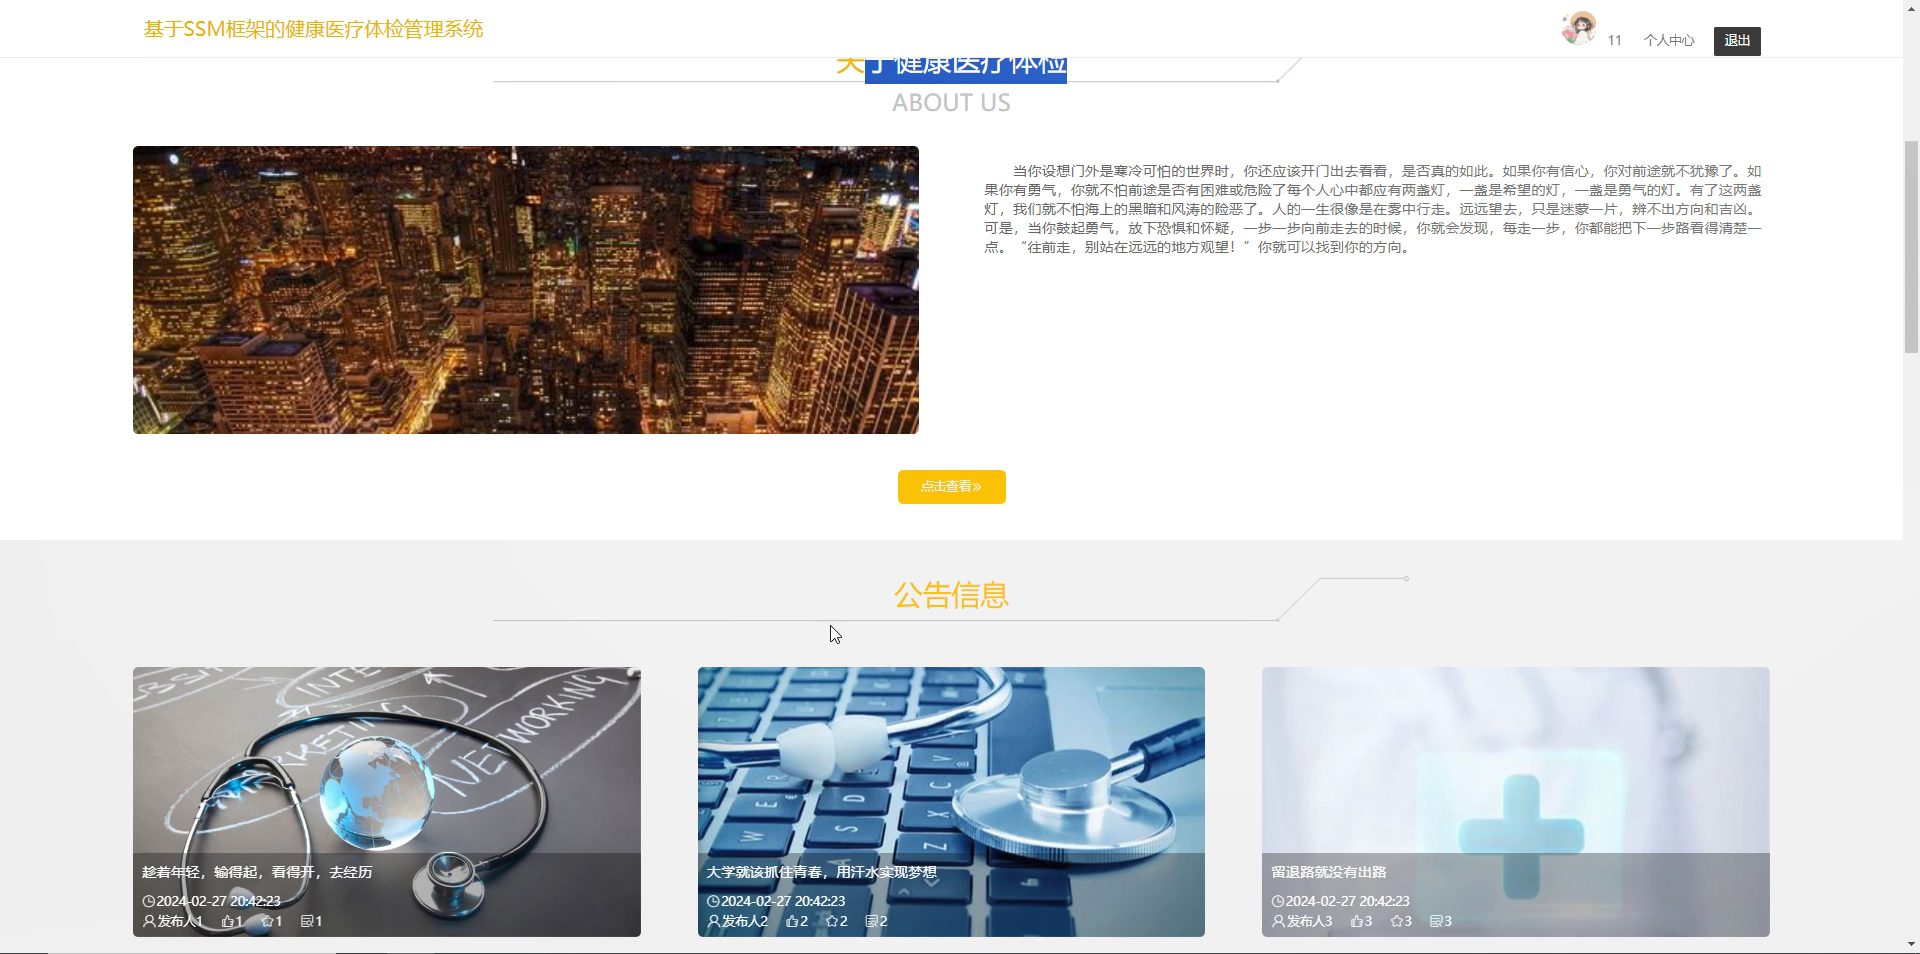
Task: Open the city night skyline image
Action: click(525, 290)
